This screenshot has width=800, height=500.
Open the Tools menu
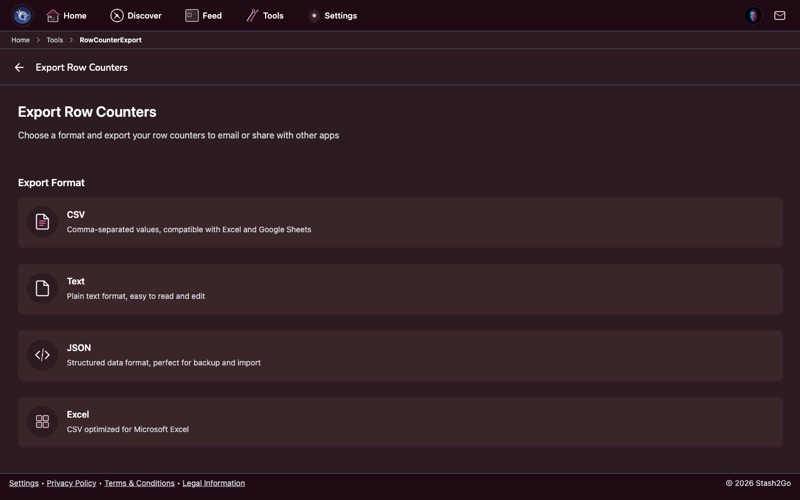(265, 16)
